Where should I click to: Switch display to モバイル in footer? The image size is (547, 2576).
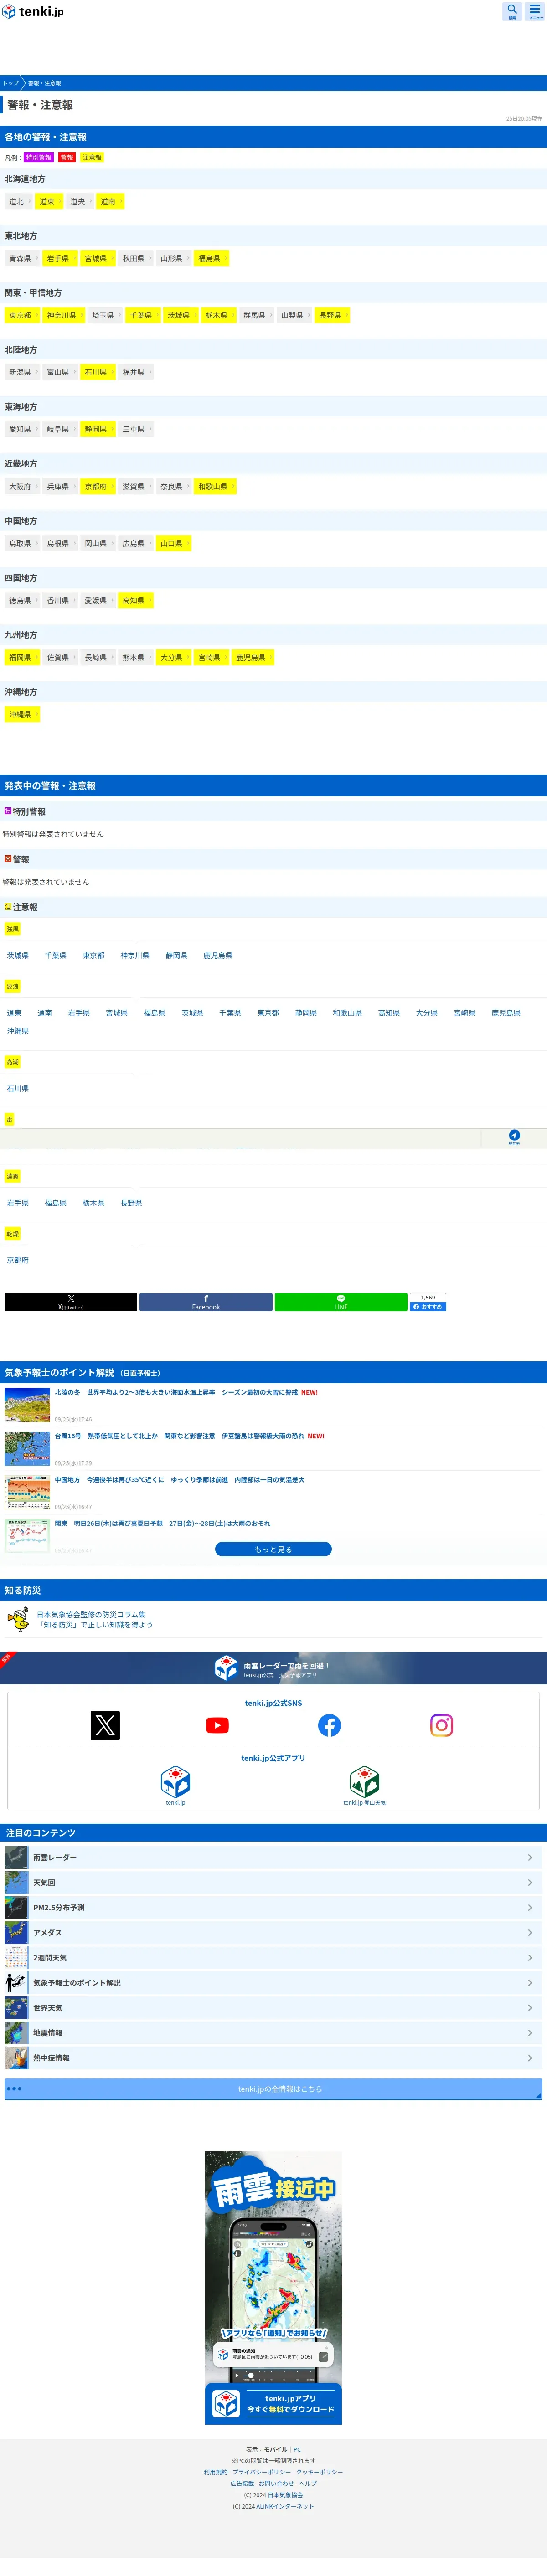click(x=275, y=2449)
